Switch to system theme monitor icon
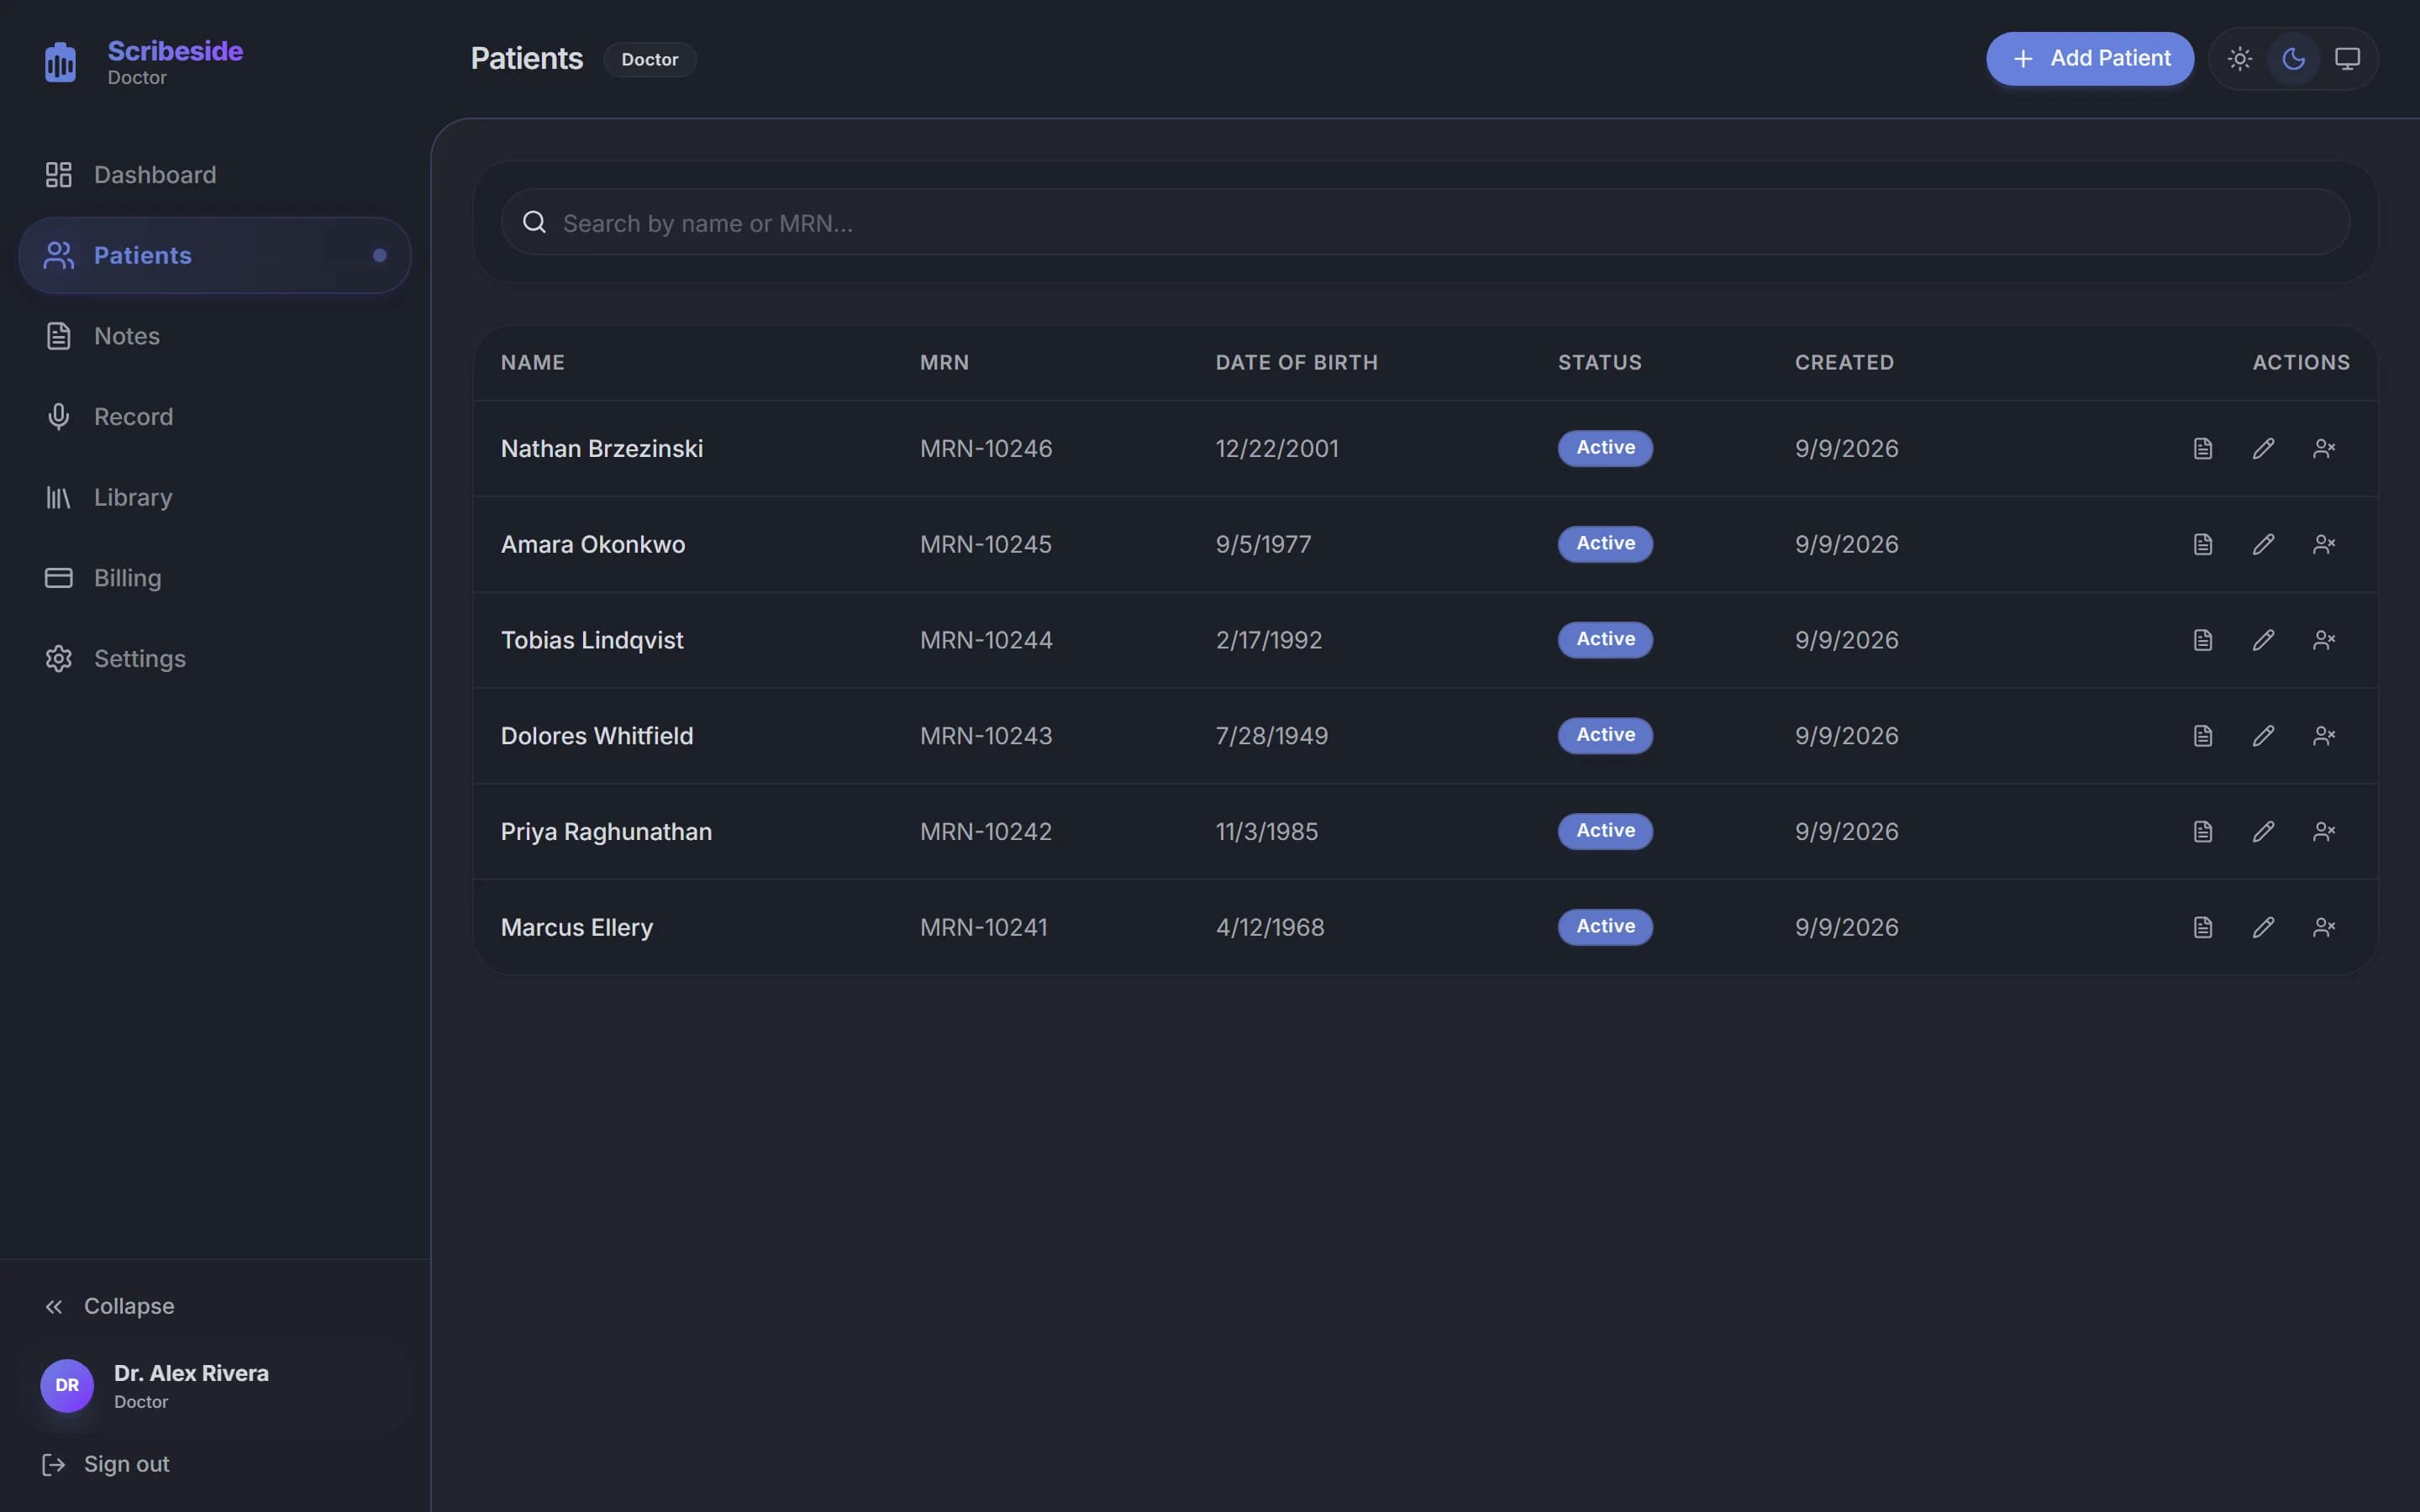2420x1512 pixels. [x=2347, y=59]
